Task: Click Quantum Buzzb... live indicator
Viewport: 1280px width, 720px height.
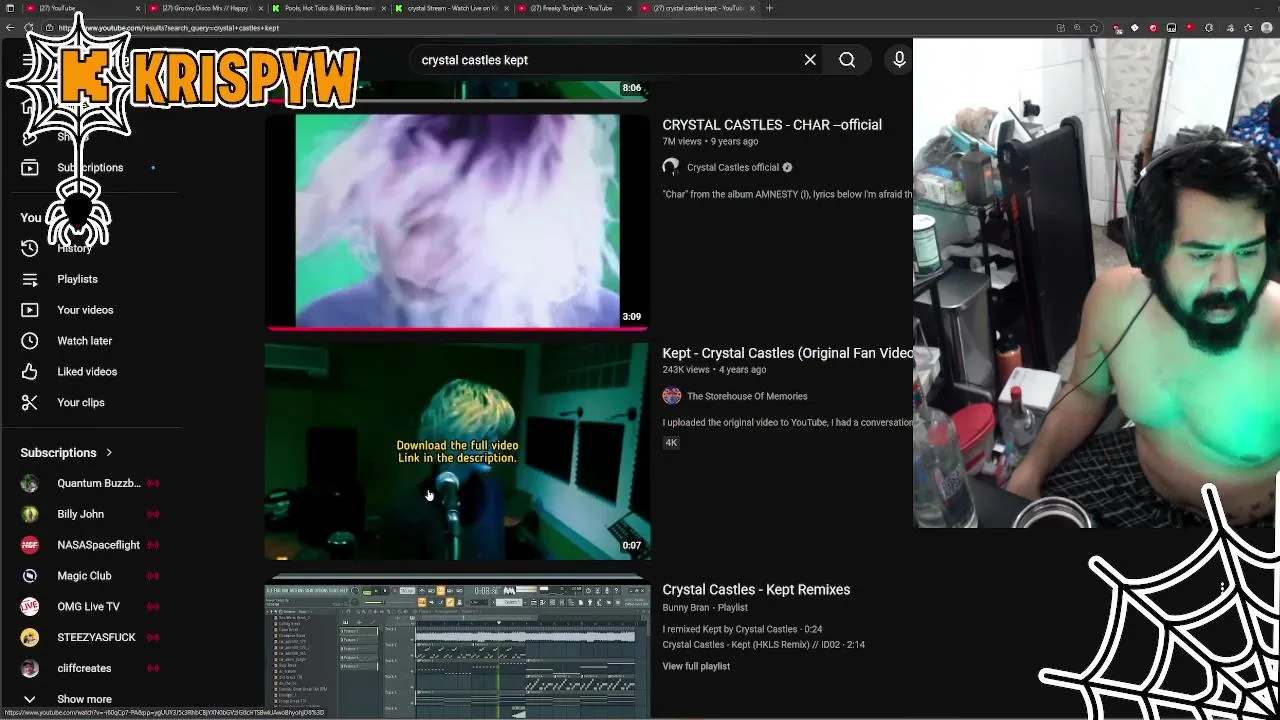Action: pyautogui.click(x=153, y=484)
